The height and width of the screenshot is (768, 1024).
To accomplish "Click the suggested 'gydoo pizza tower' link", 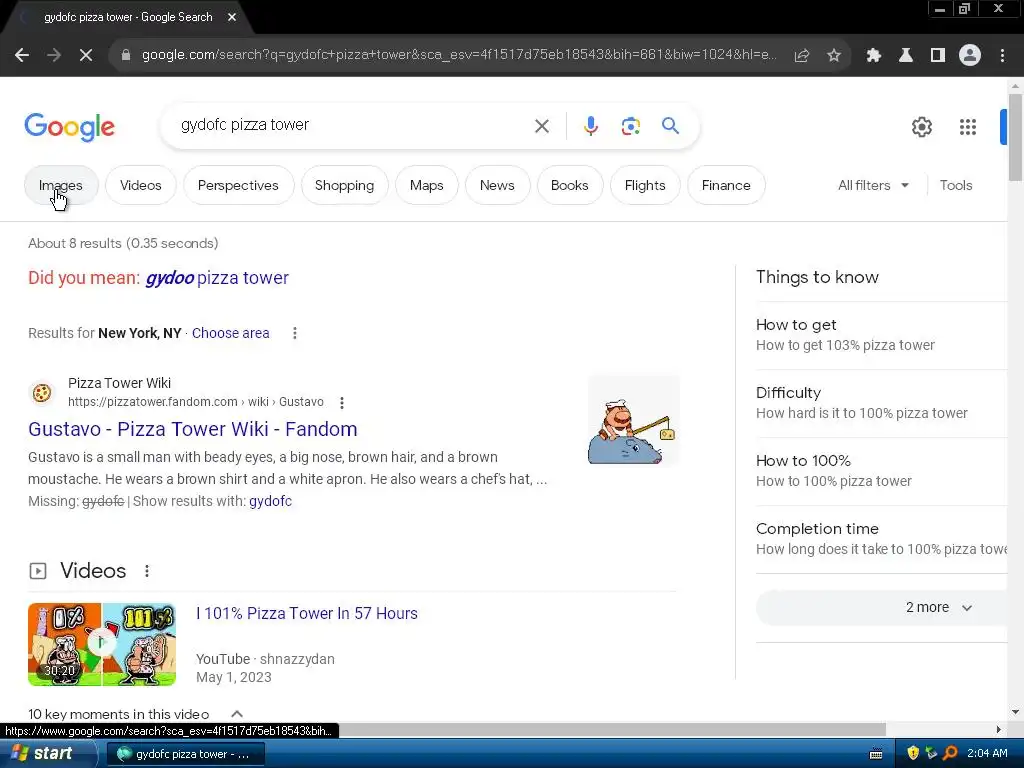I will click(x=217, y=278).
